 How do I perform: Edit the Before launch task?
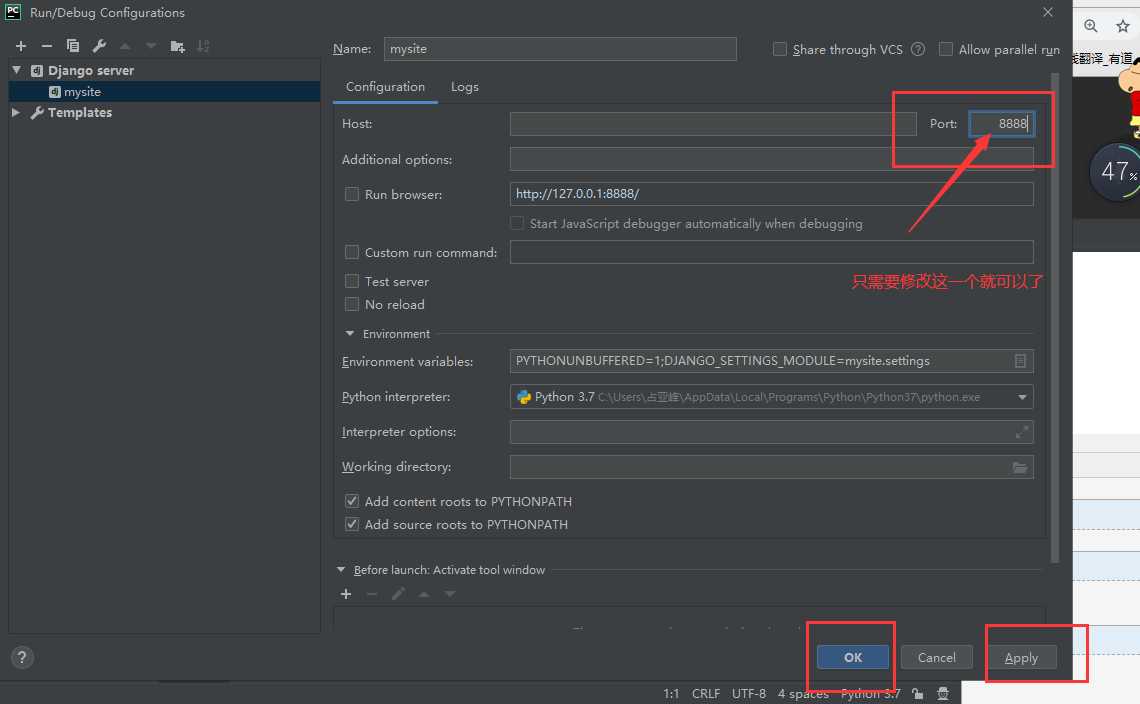(398, 594)
